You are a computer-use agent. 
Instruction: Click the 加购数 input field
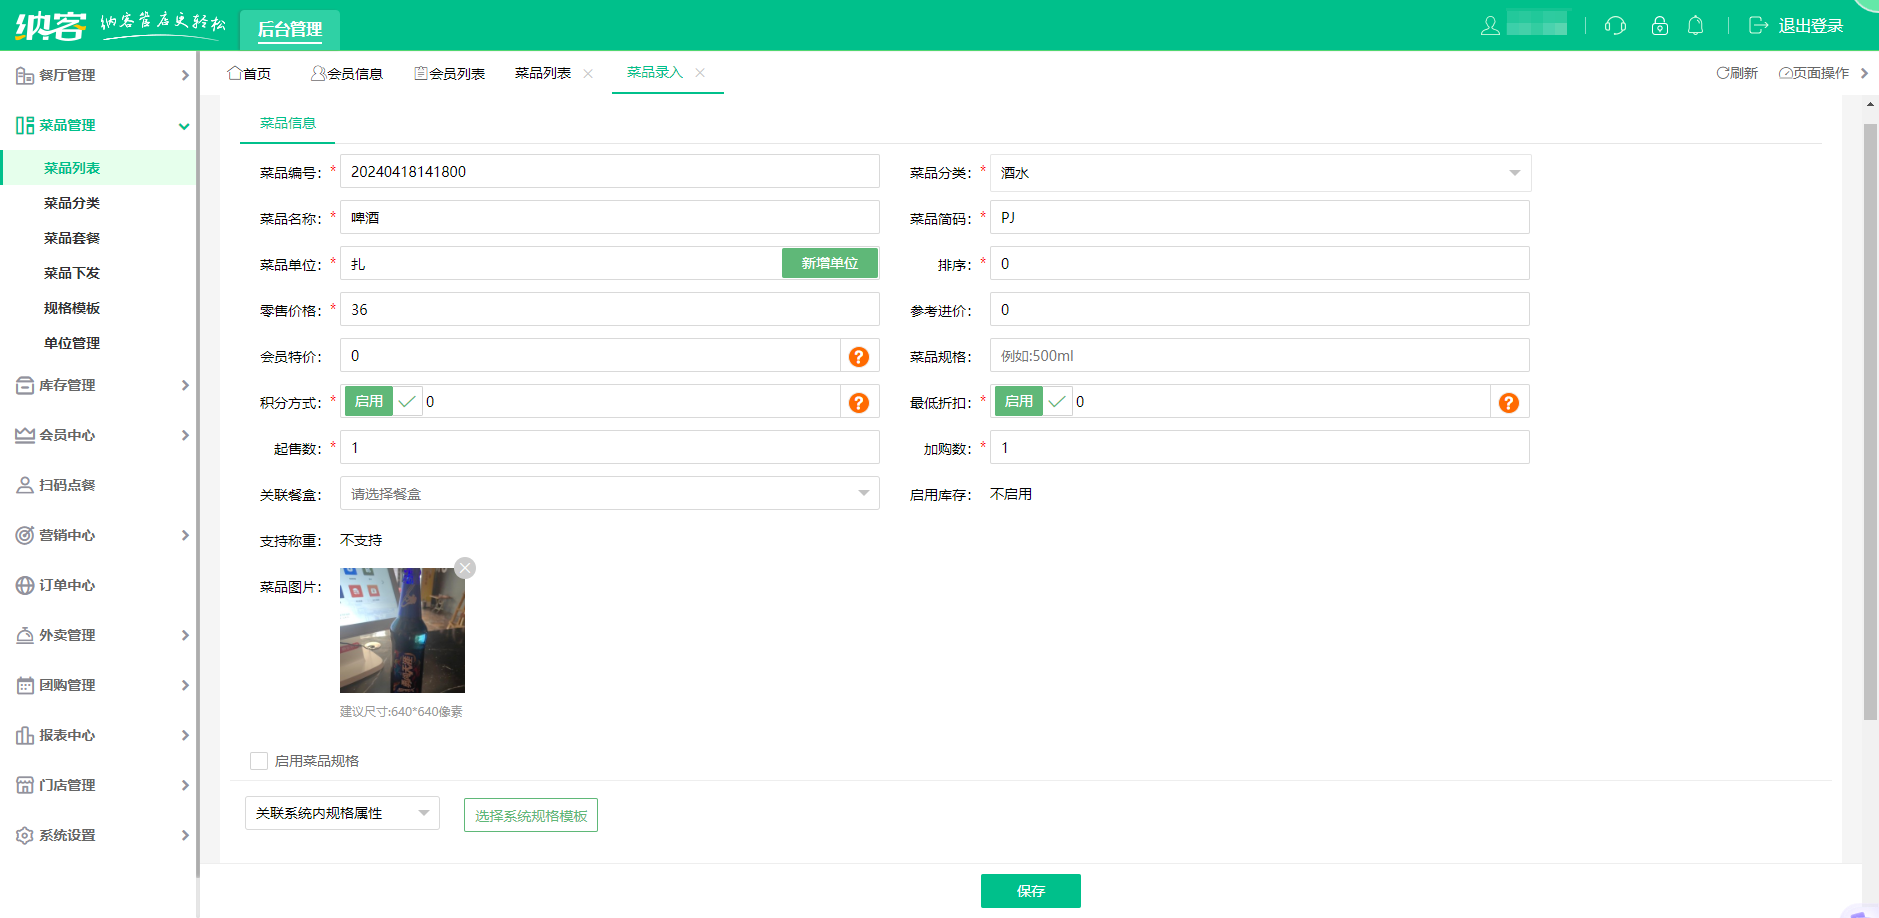tap(1260, 447)
